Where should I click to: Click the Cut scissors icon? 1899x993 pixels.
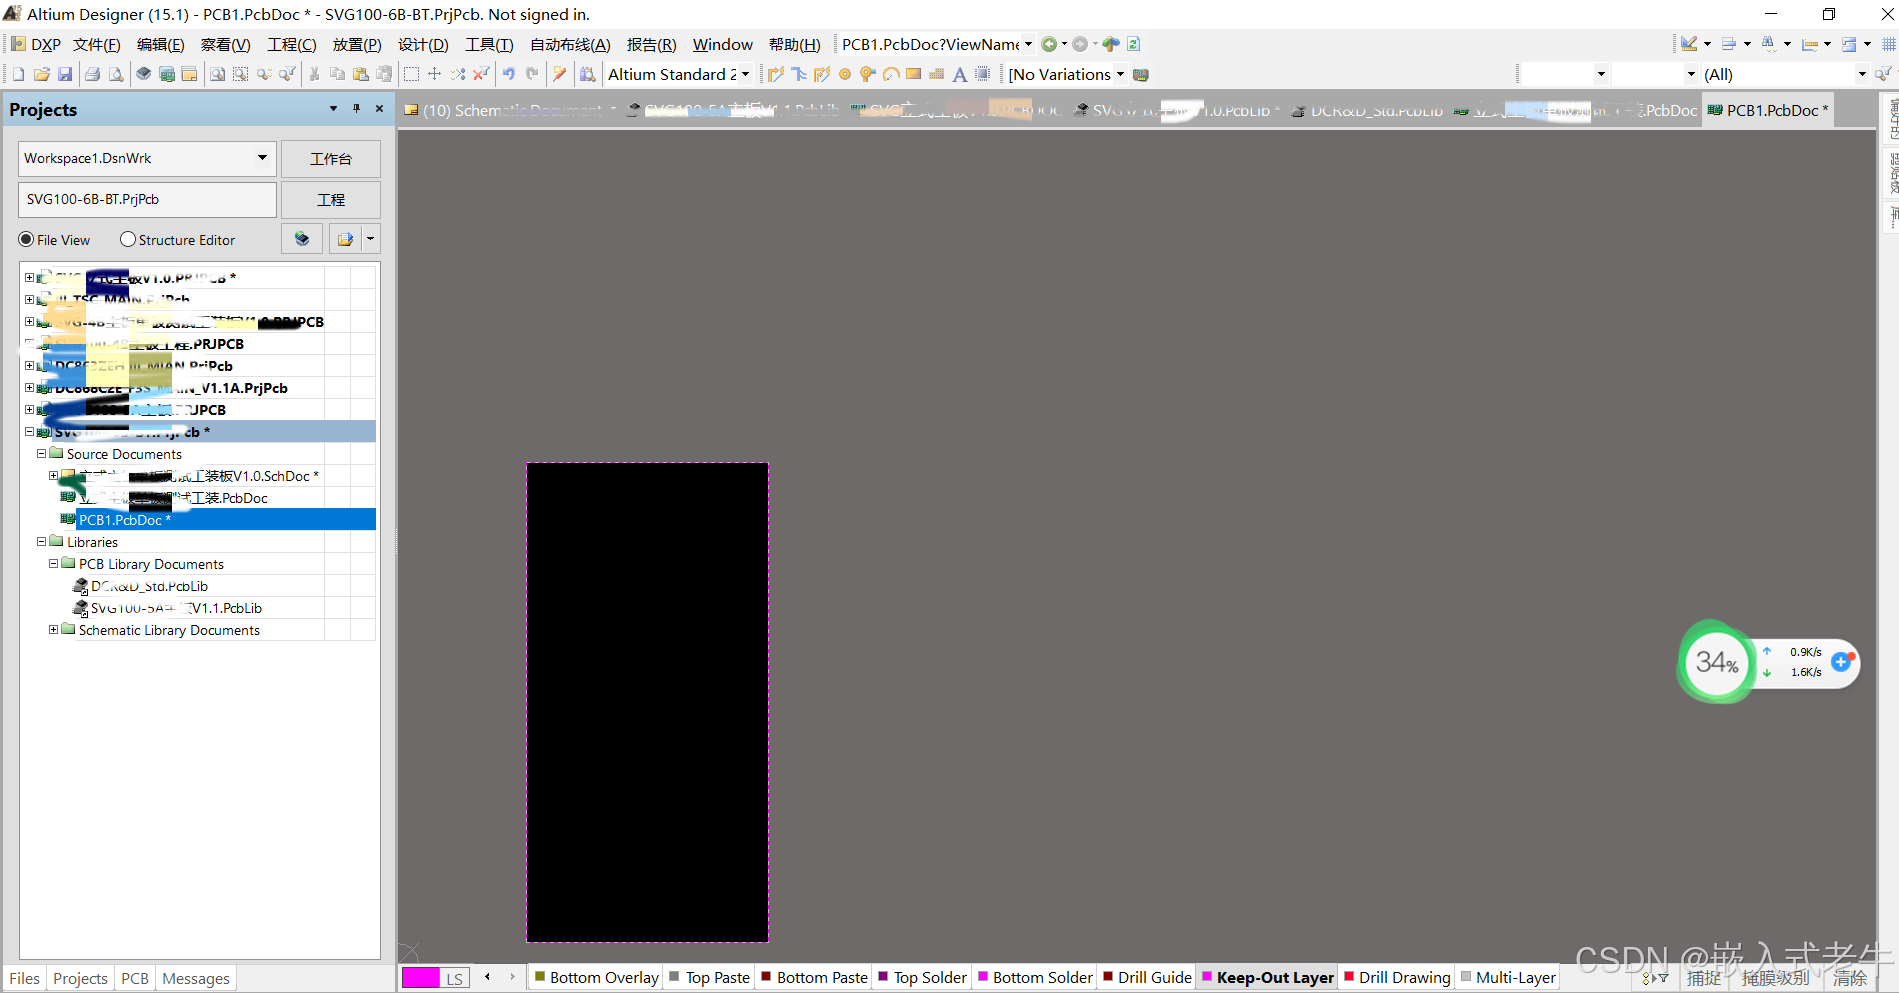(314, 74)
